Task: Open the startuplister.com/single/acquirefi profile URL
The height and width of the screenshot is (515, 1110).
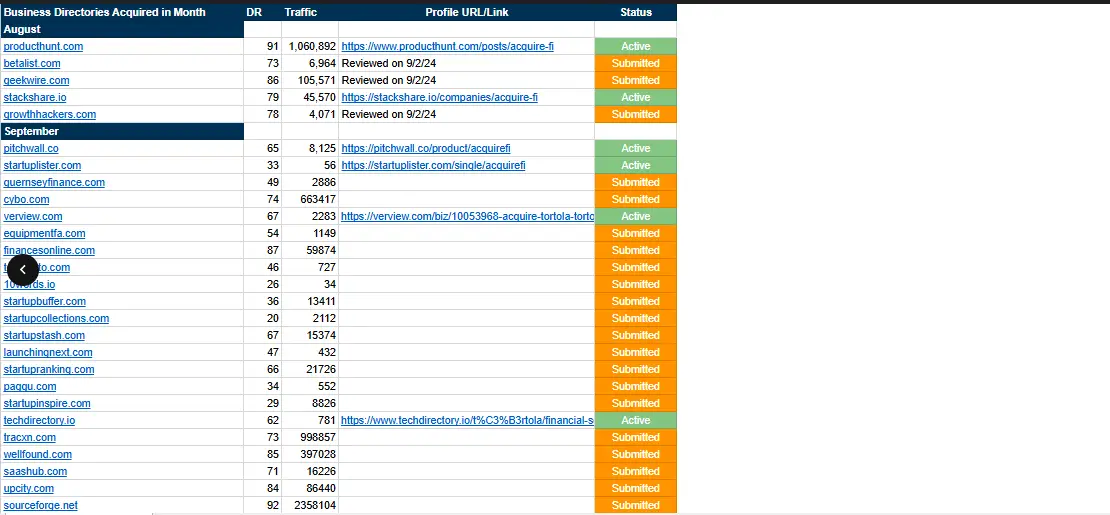Action: [x=433, y=165]
